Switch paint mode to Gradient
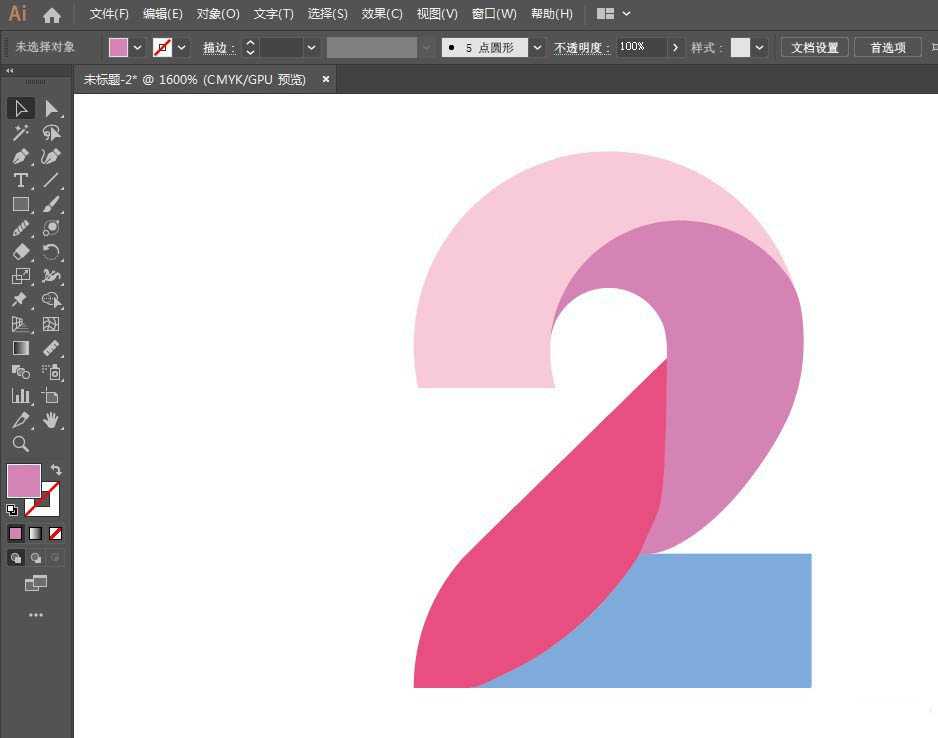938x738 pixels. pos(35,533)
